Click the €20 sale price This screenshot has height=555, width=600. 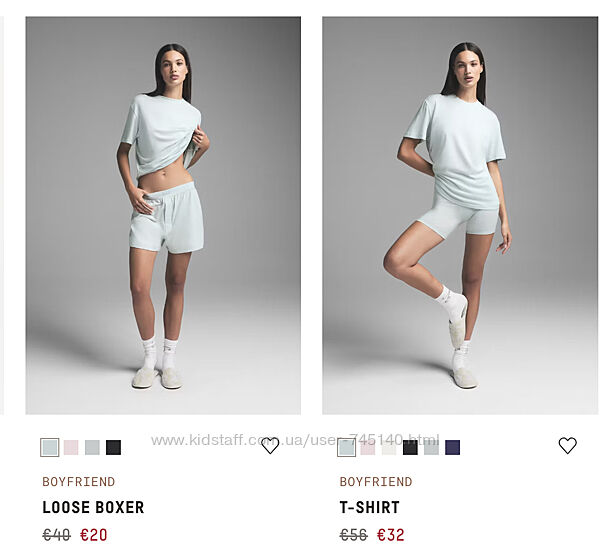94,535
